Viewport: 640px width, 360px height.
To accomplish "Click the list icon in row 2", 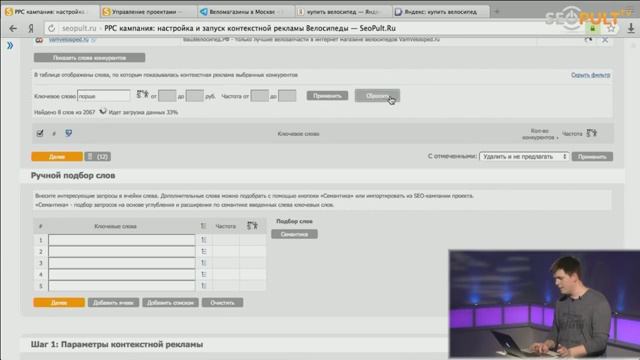I will click(x=204, y=251).
